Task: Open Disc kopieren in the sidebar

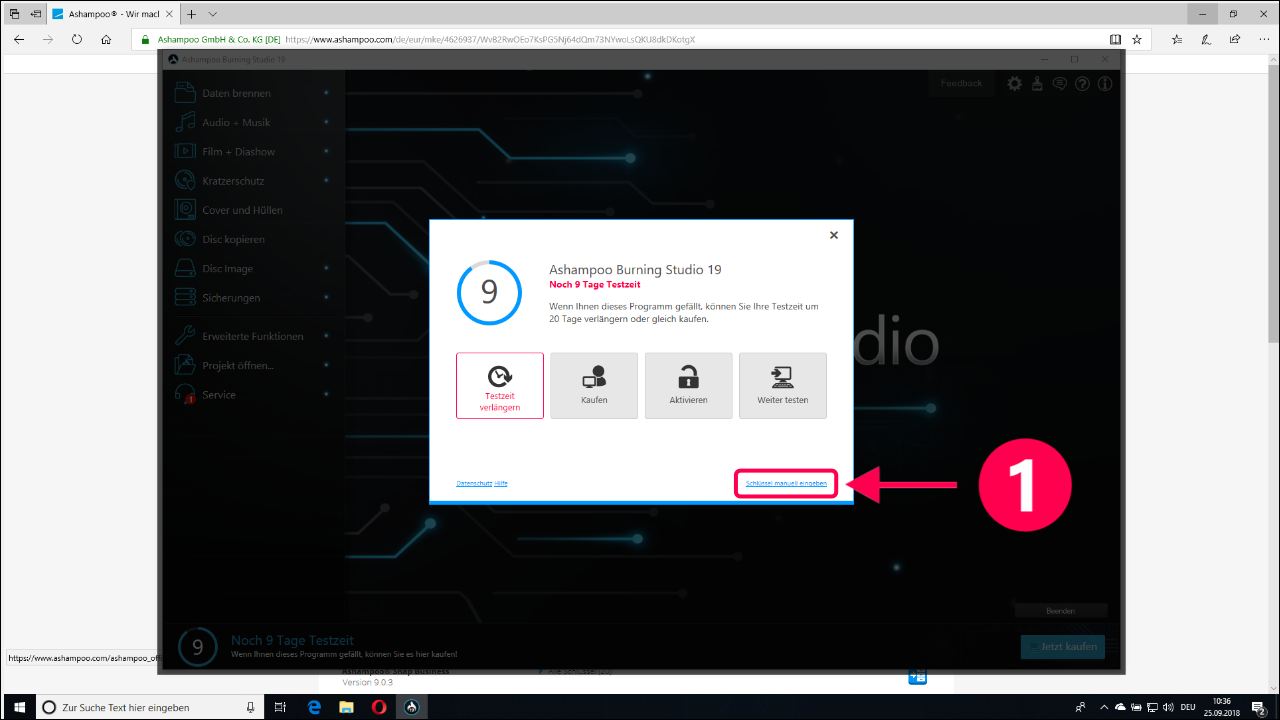Action: (x=252, y=239)
